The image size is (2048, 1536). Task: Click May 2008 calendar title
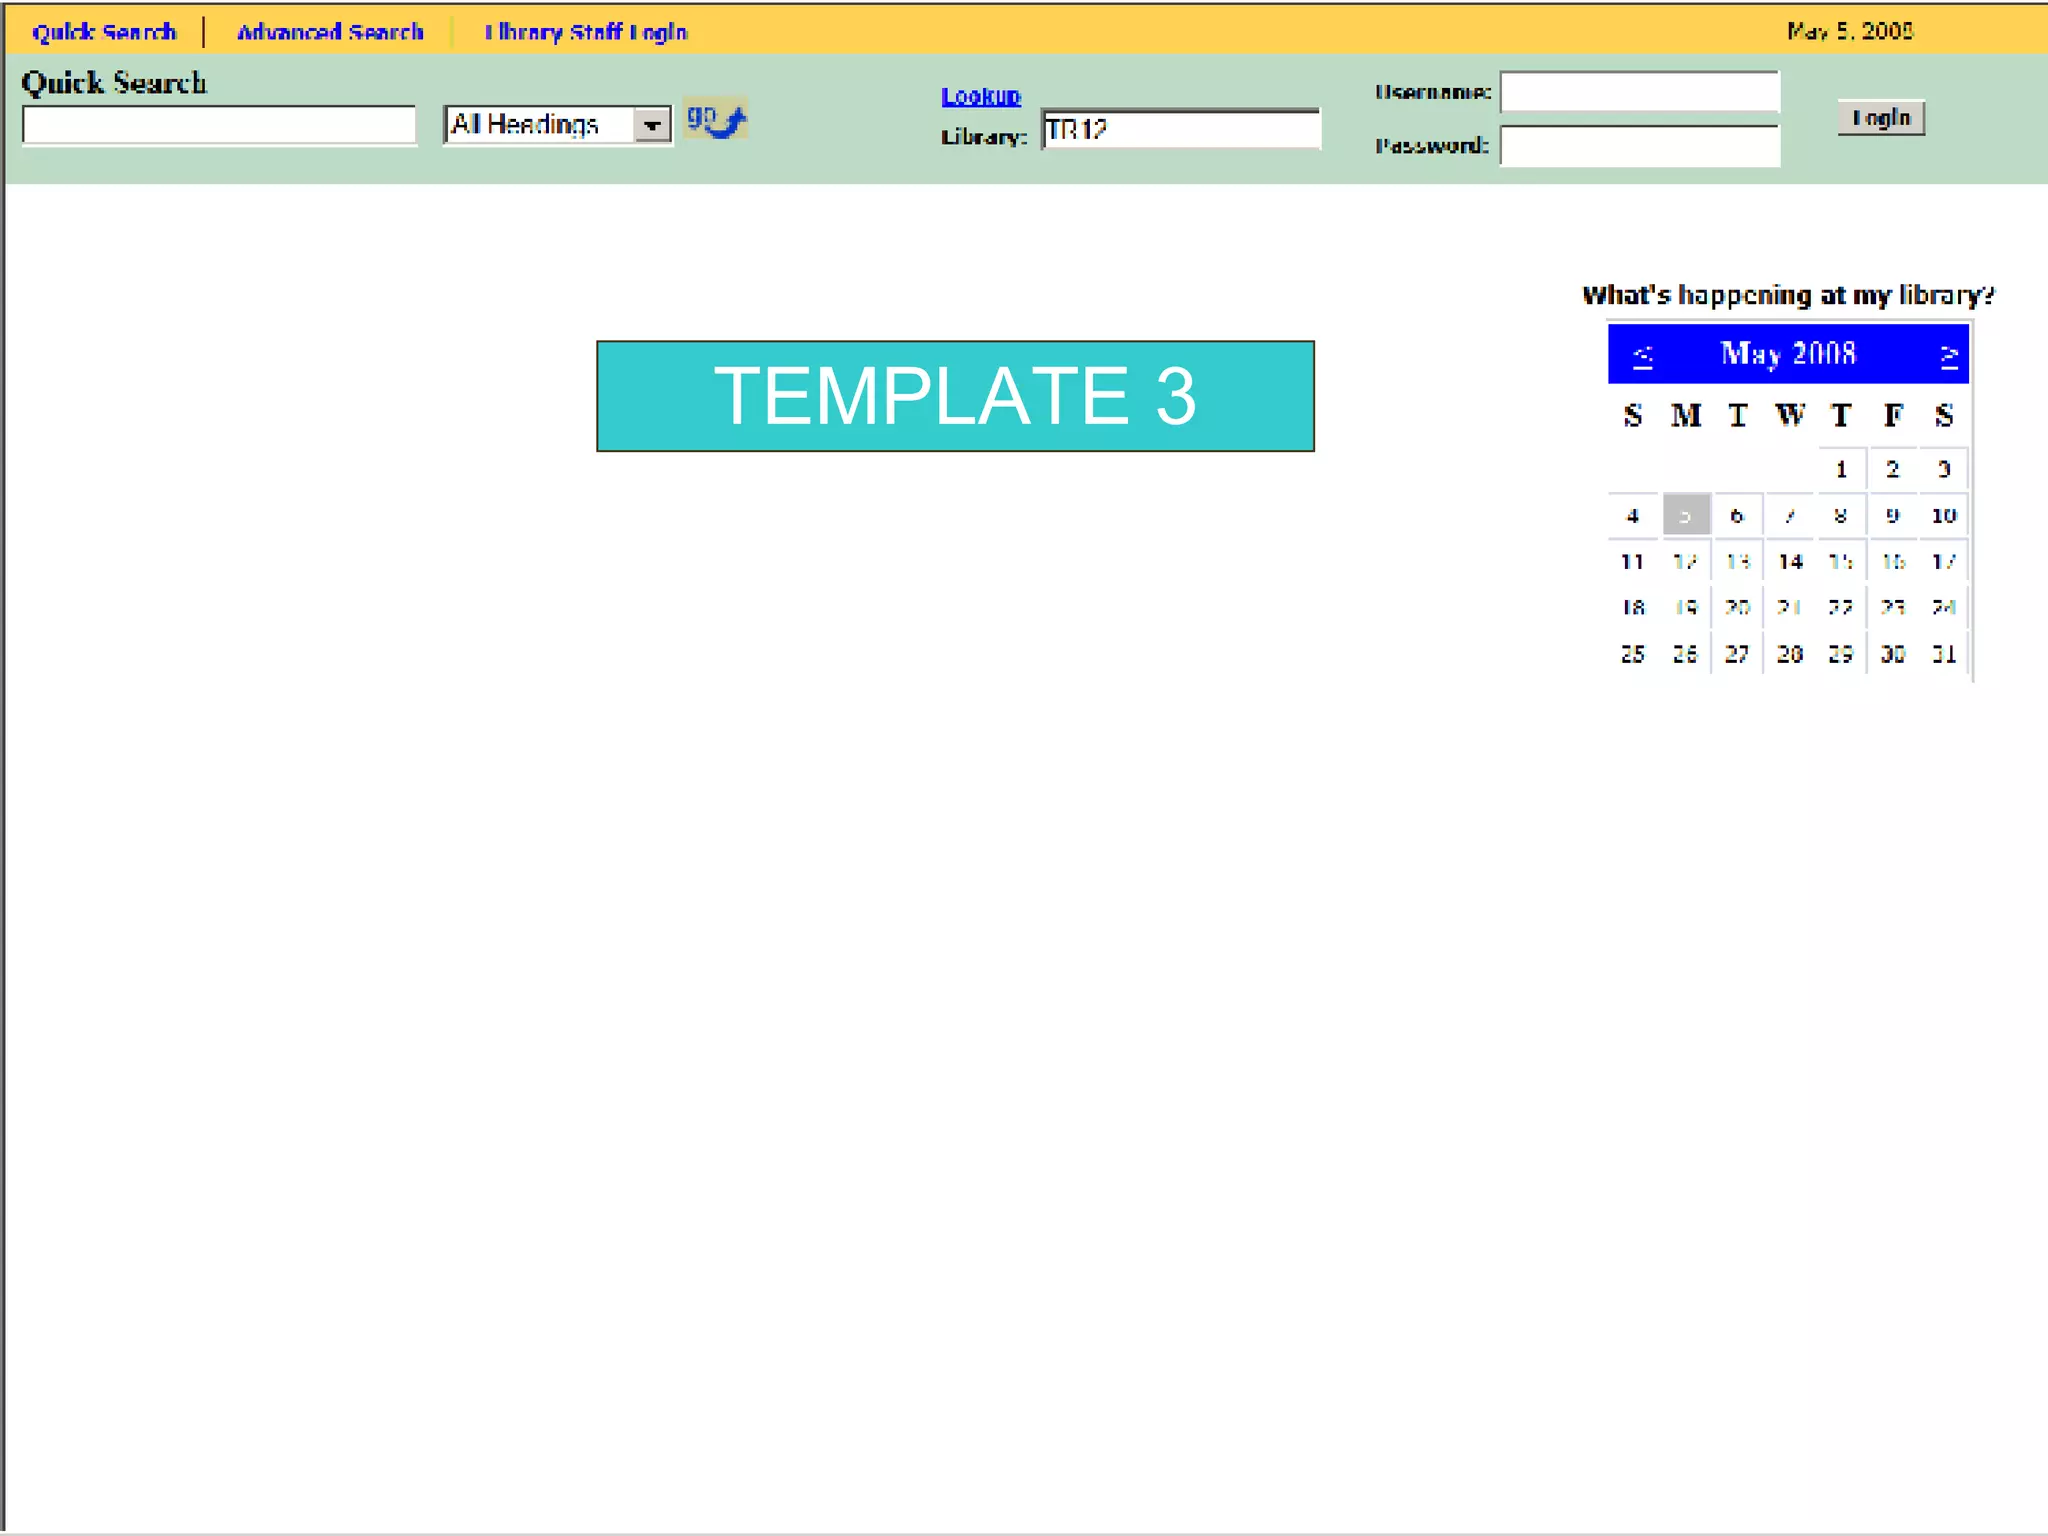coord(1788,354)
